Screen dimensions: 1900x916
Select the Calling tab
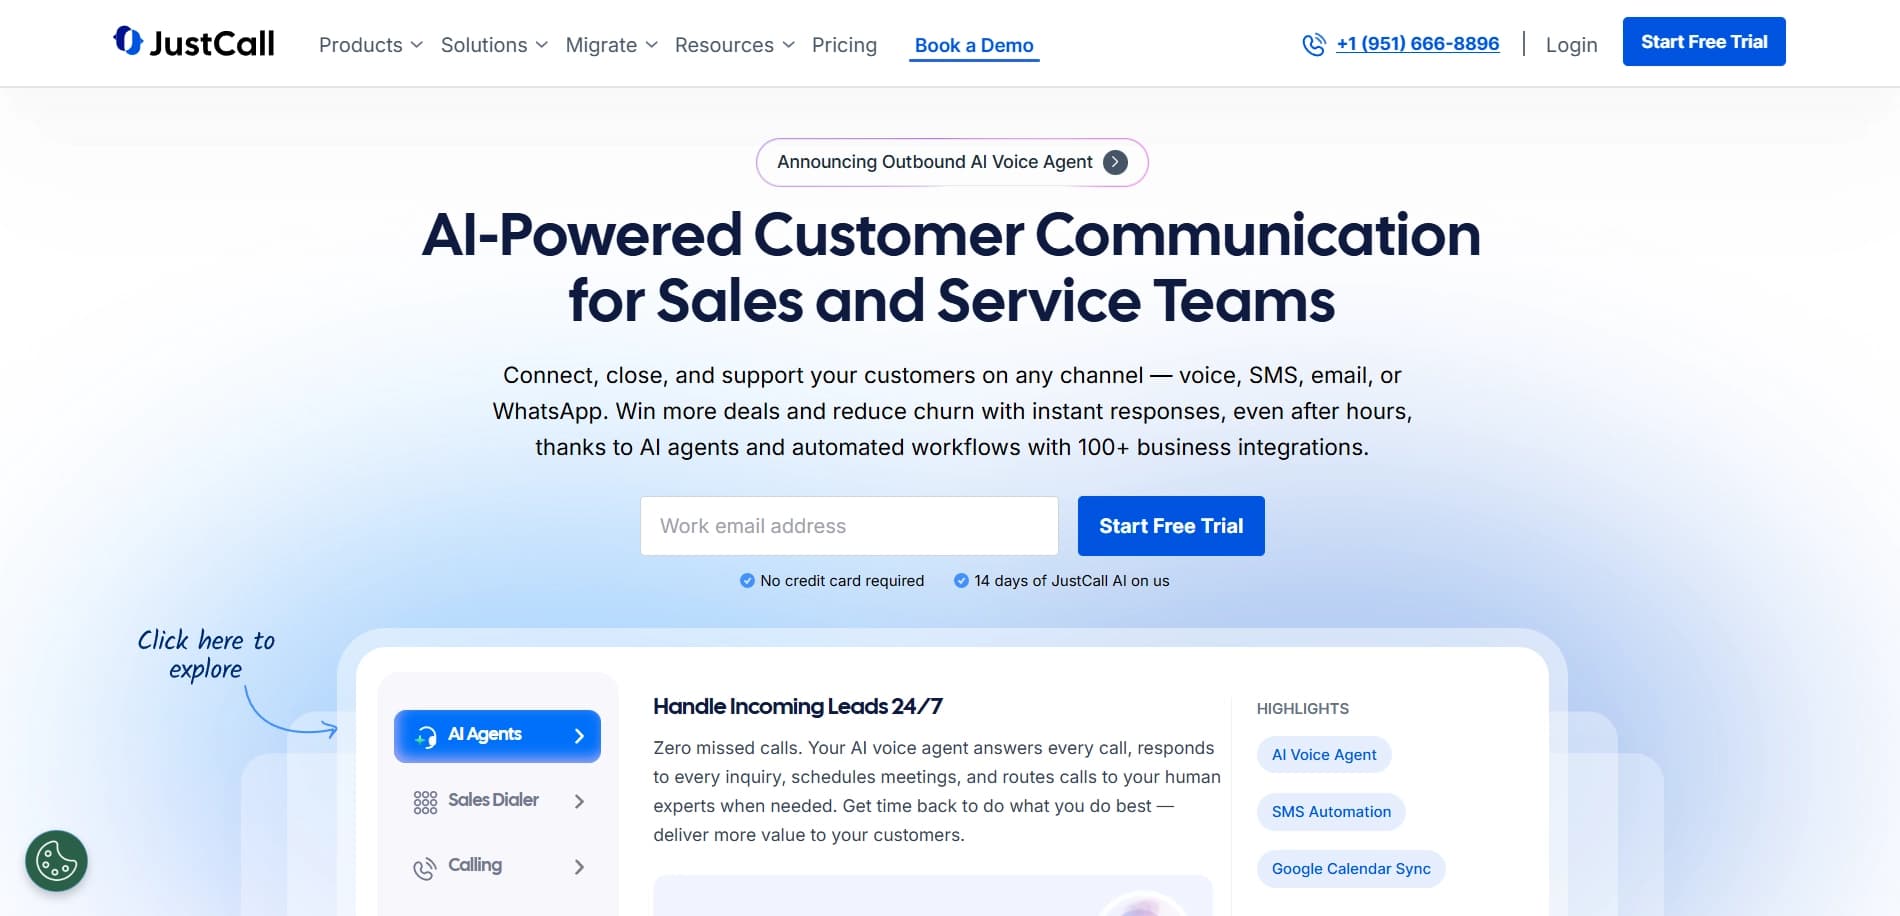pos(497,867)
